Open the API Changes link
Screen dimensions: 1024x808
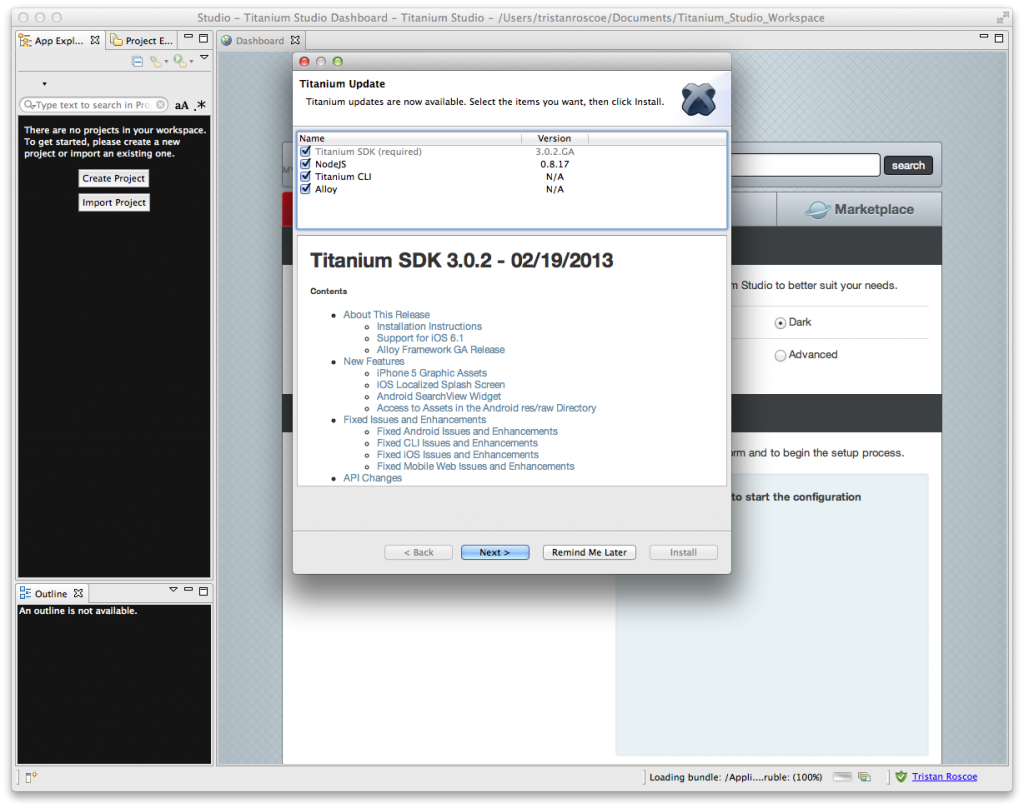[373, 478]
